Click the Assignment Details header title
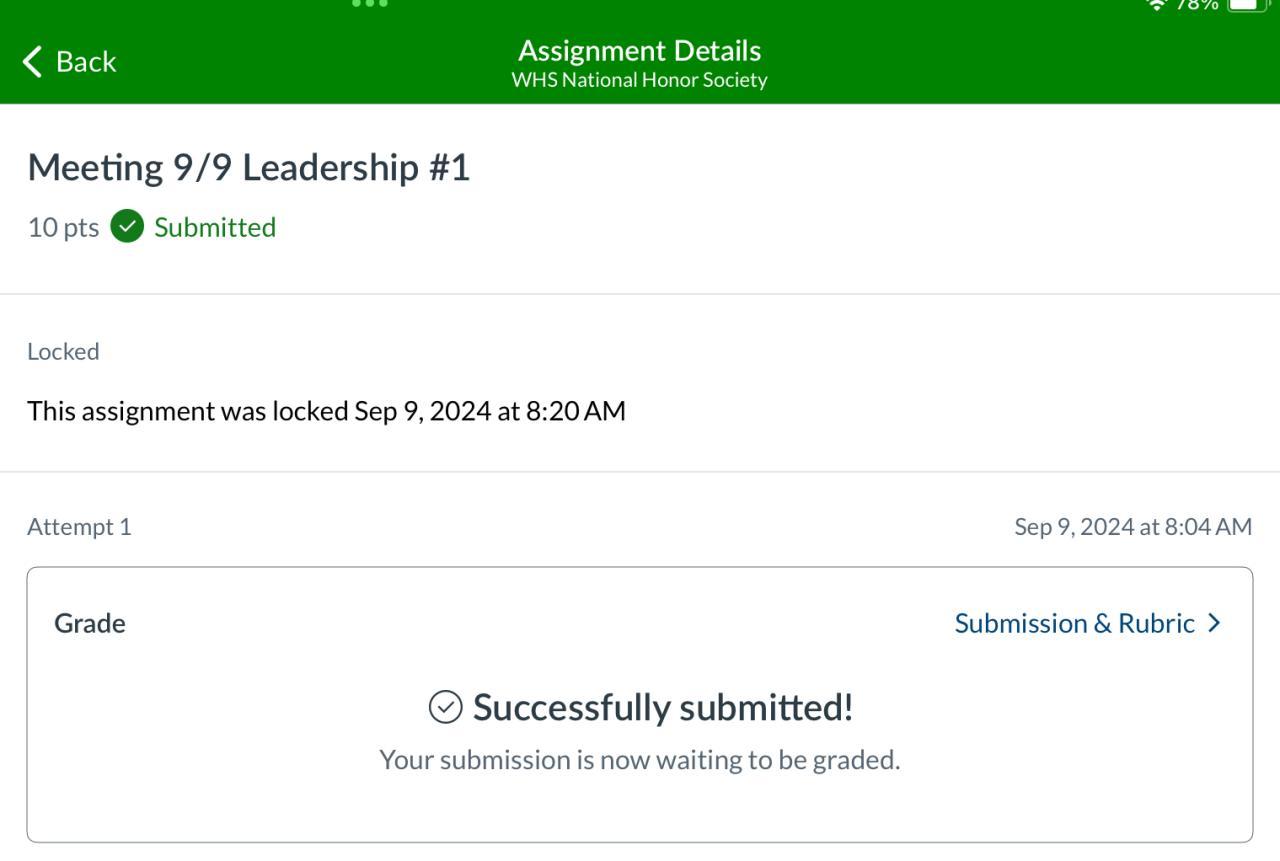This screenshot has width=1280, height=861. coord(639,51)
